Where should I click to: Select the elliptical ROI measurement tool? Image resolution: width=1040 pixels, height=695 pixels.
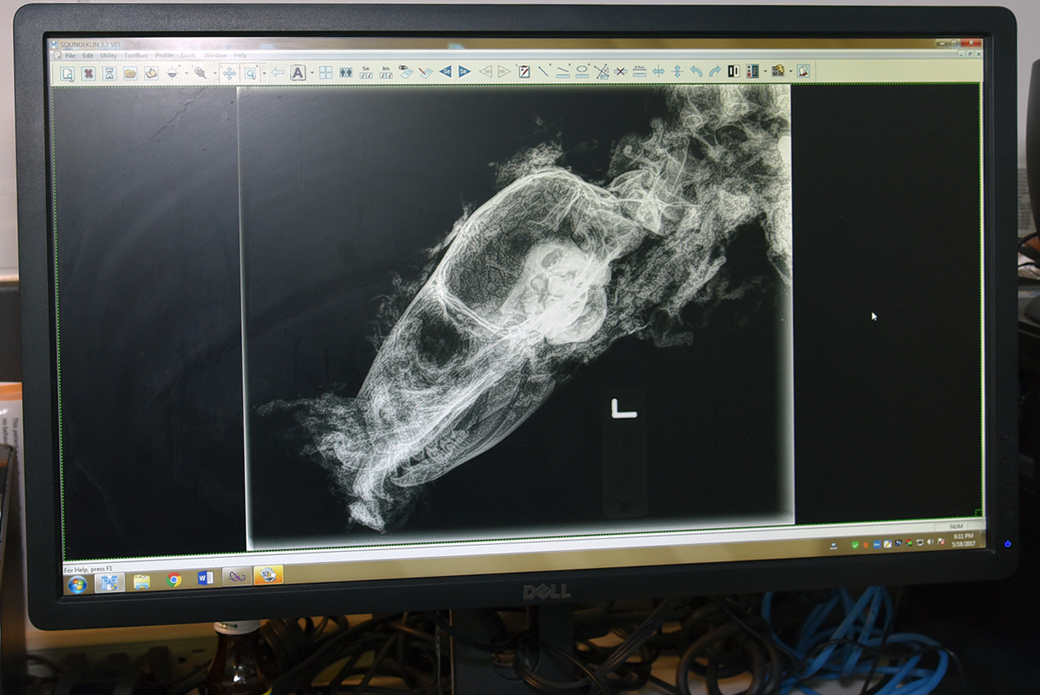pos(582,71)
